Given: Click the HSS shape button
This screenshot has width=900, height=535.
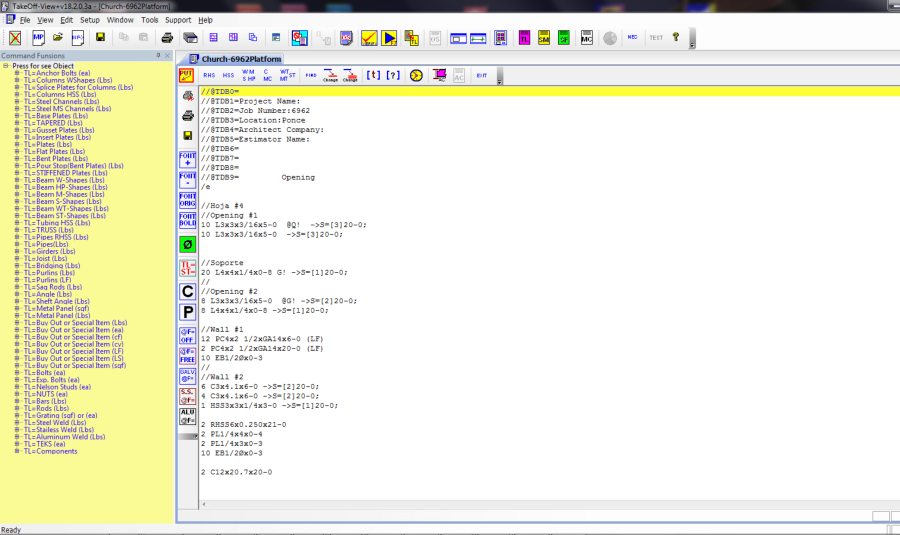Looking at the screenshot, I should click(x=228, y=75).
